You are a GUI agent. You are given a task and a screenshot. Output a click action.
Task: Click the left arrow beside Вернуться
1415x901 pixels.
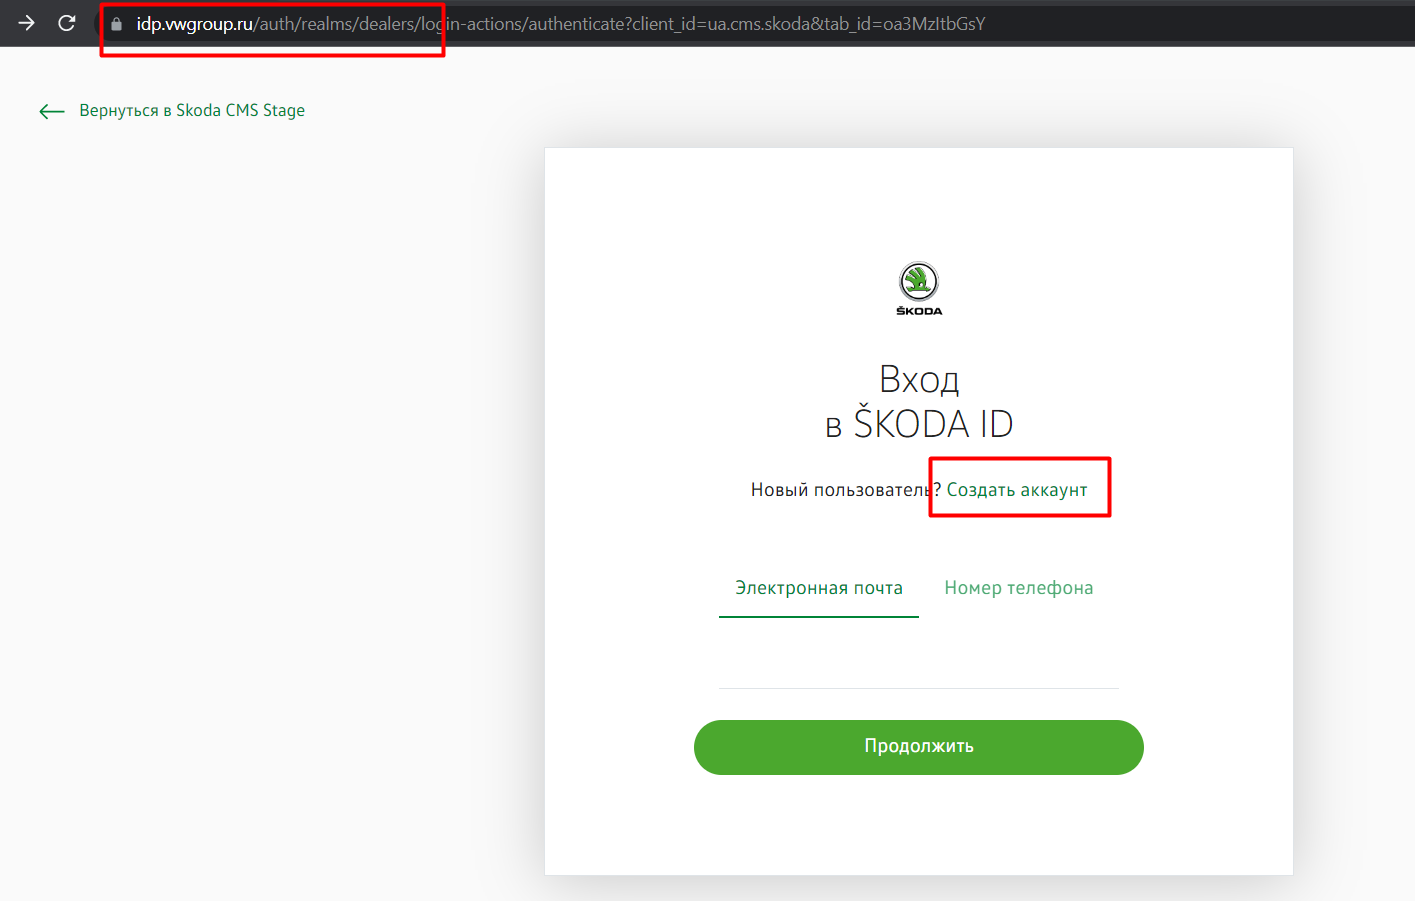pos(52,111)
